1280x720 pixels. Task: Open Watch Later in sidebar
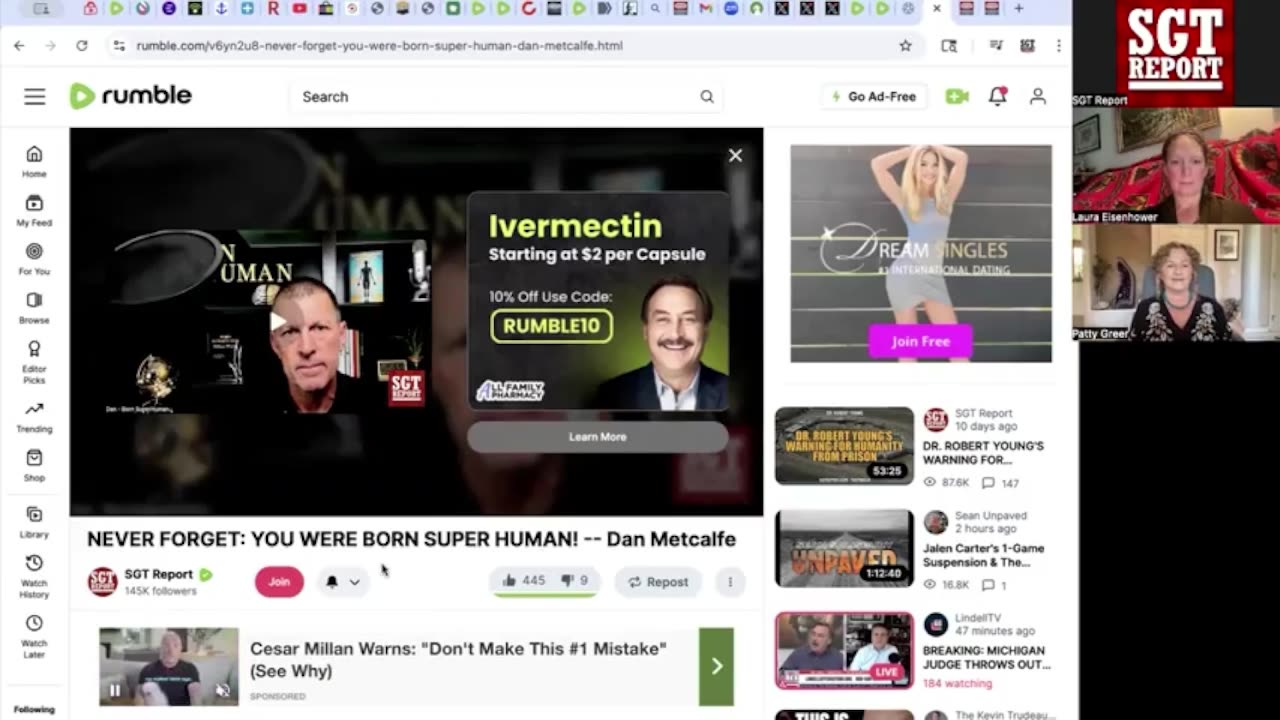(34, 637)
